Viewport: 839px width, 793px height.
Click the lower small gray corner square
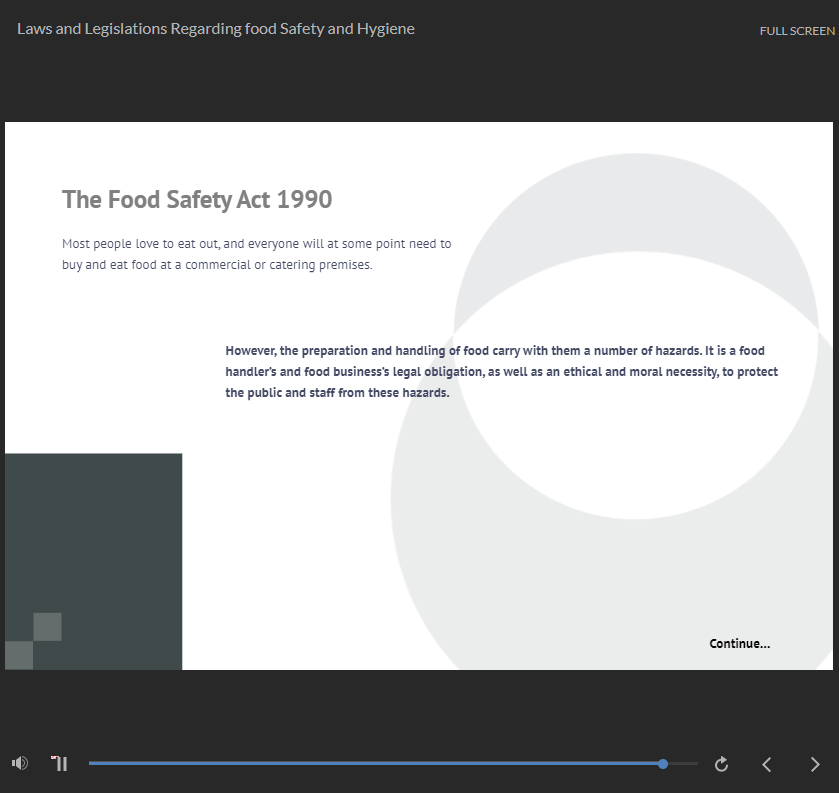(x=19, y=655)
